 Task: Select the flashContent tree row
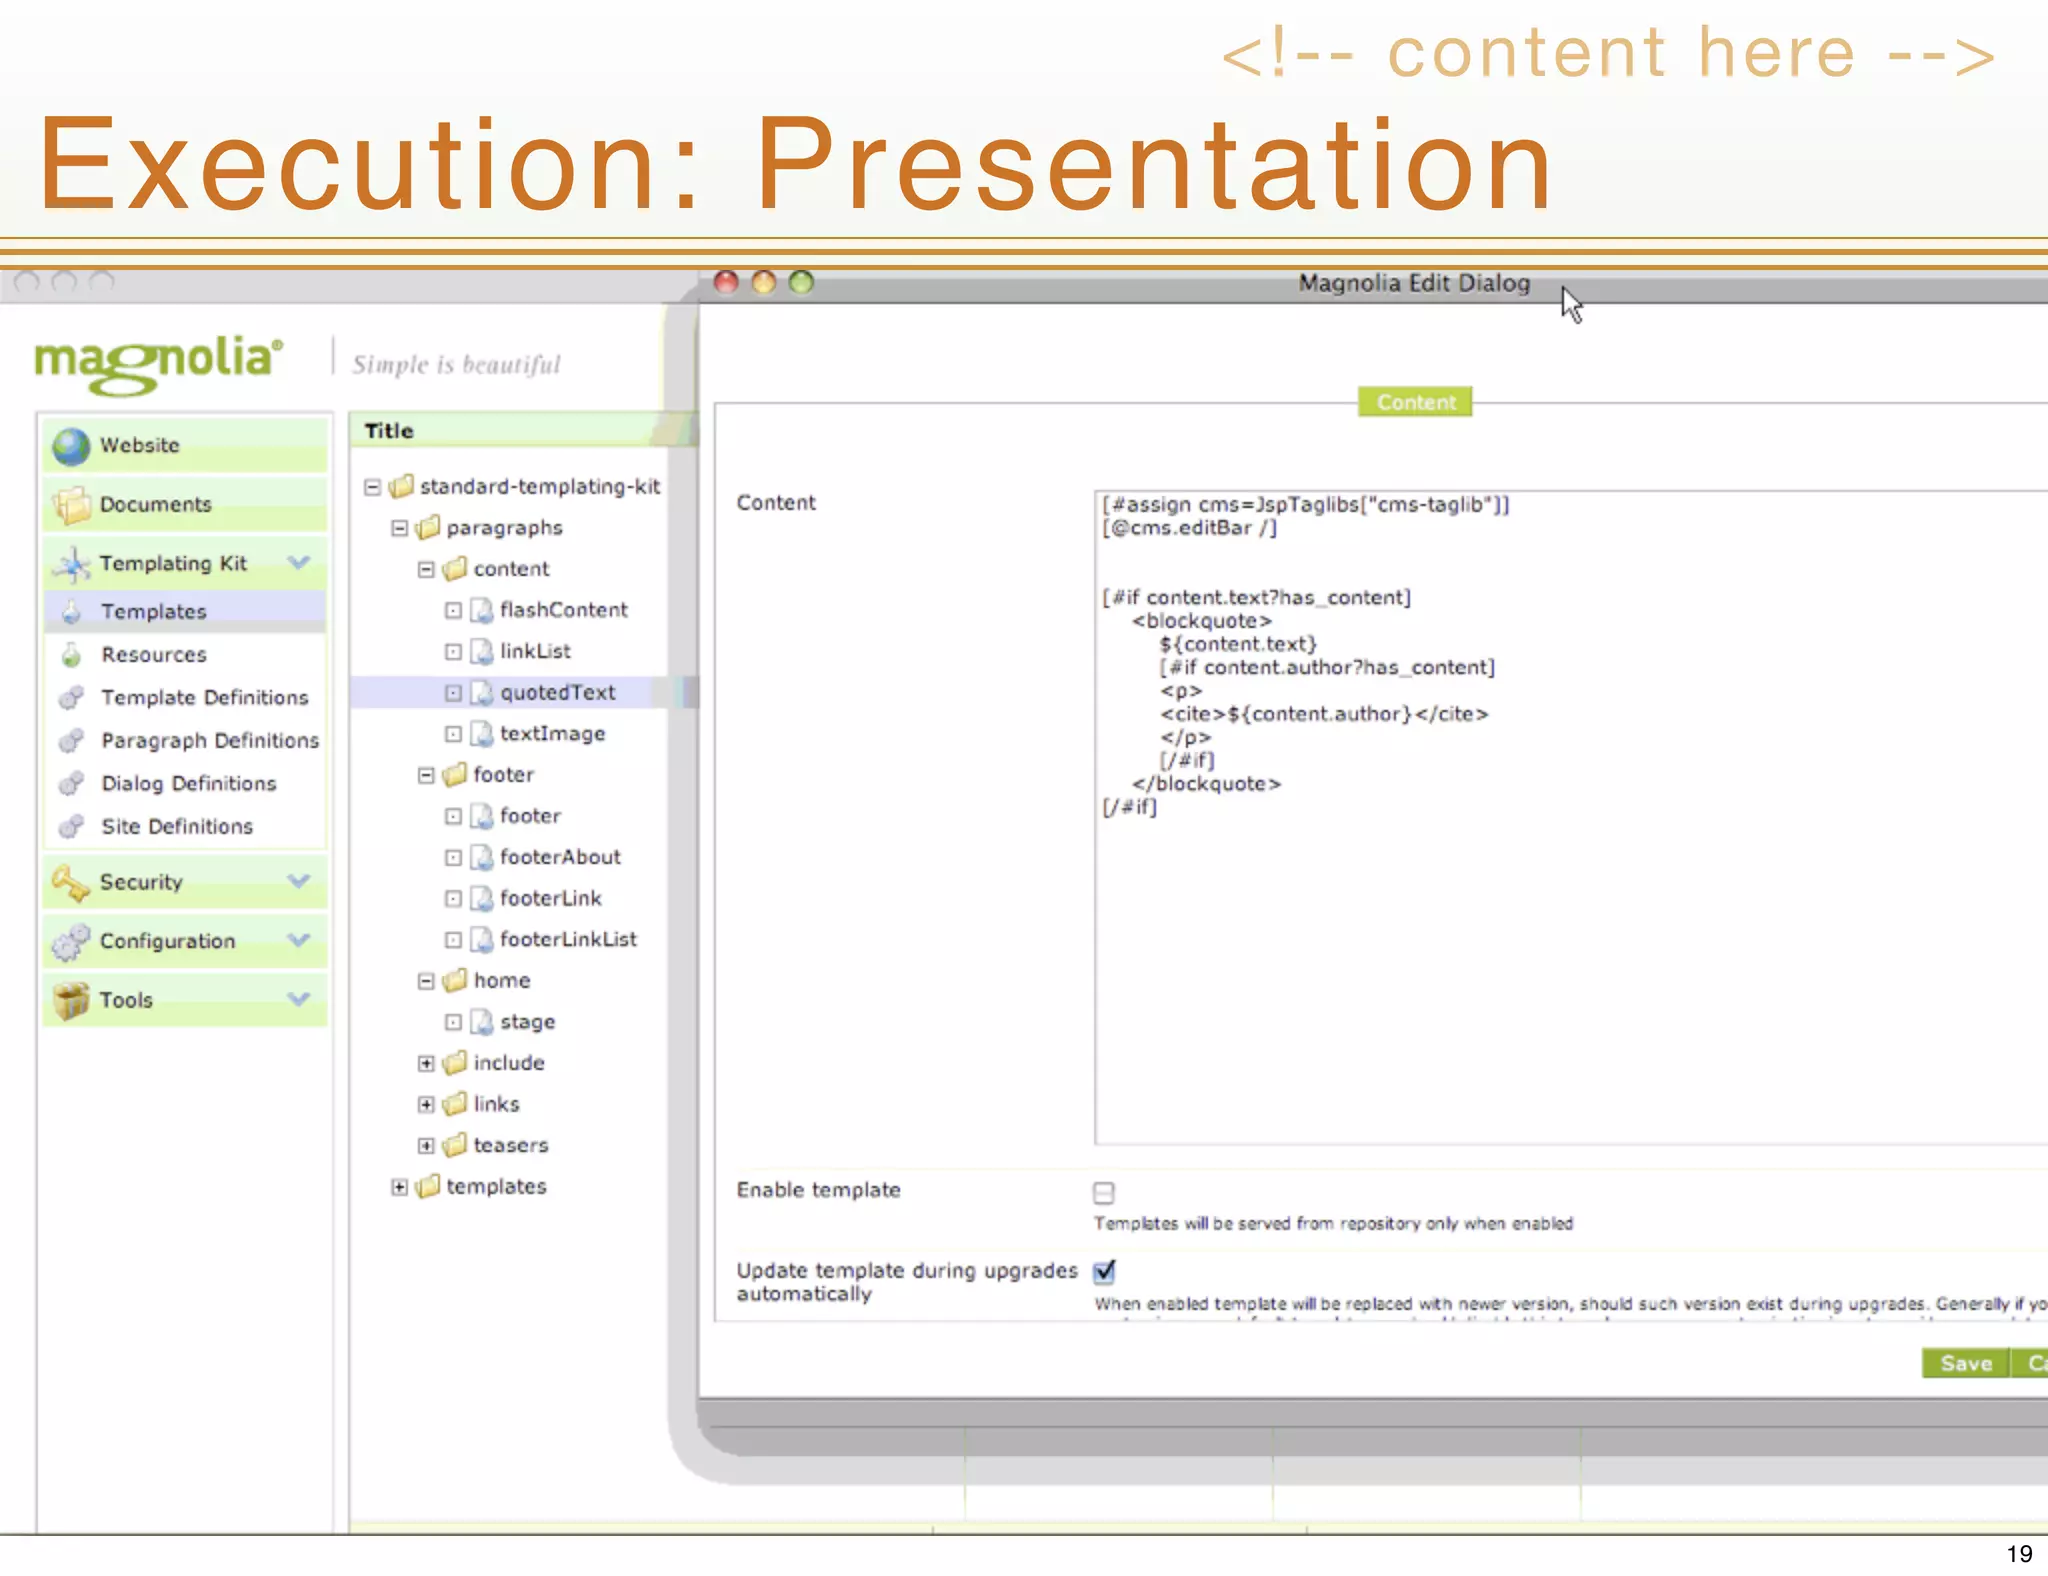[523, 610]
